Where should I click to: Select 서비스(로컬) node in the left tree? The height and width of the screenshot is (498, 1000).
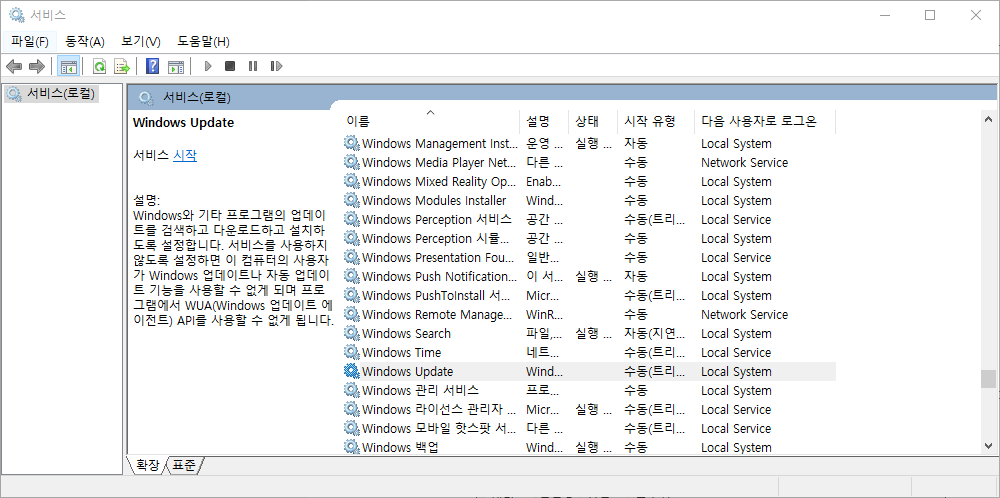click(52, 94)
